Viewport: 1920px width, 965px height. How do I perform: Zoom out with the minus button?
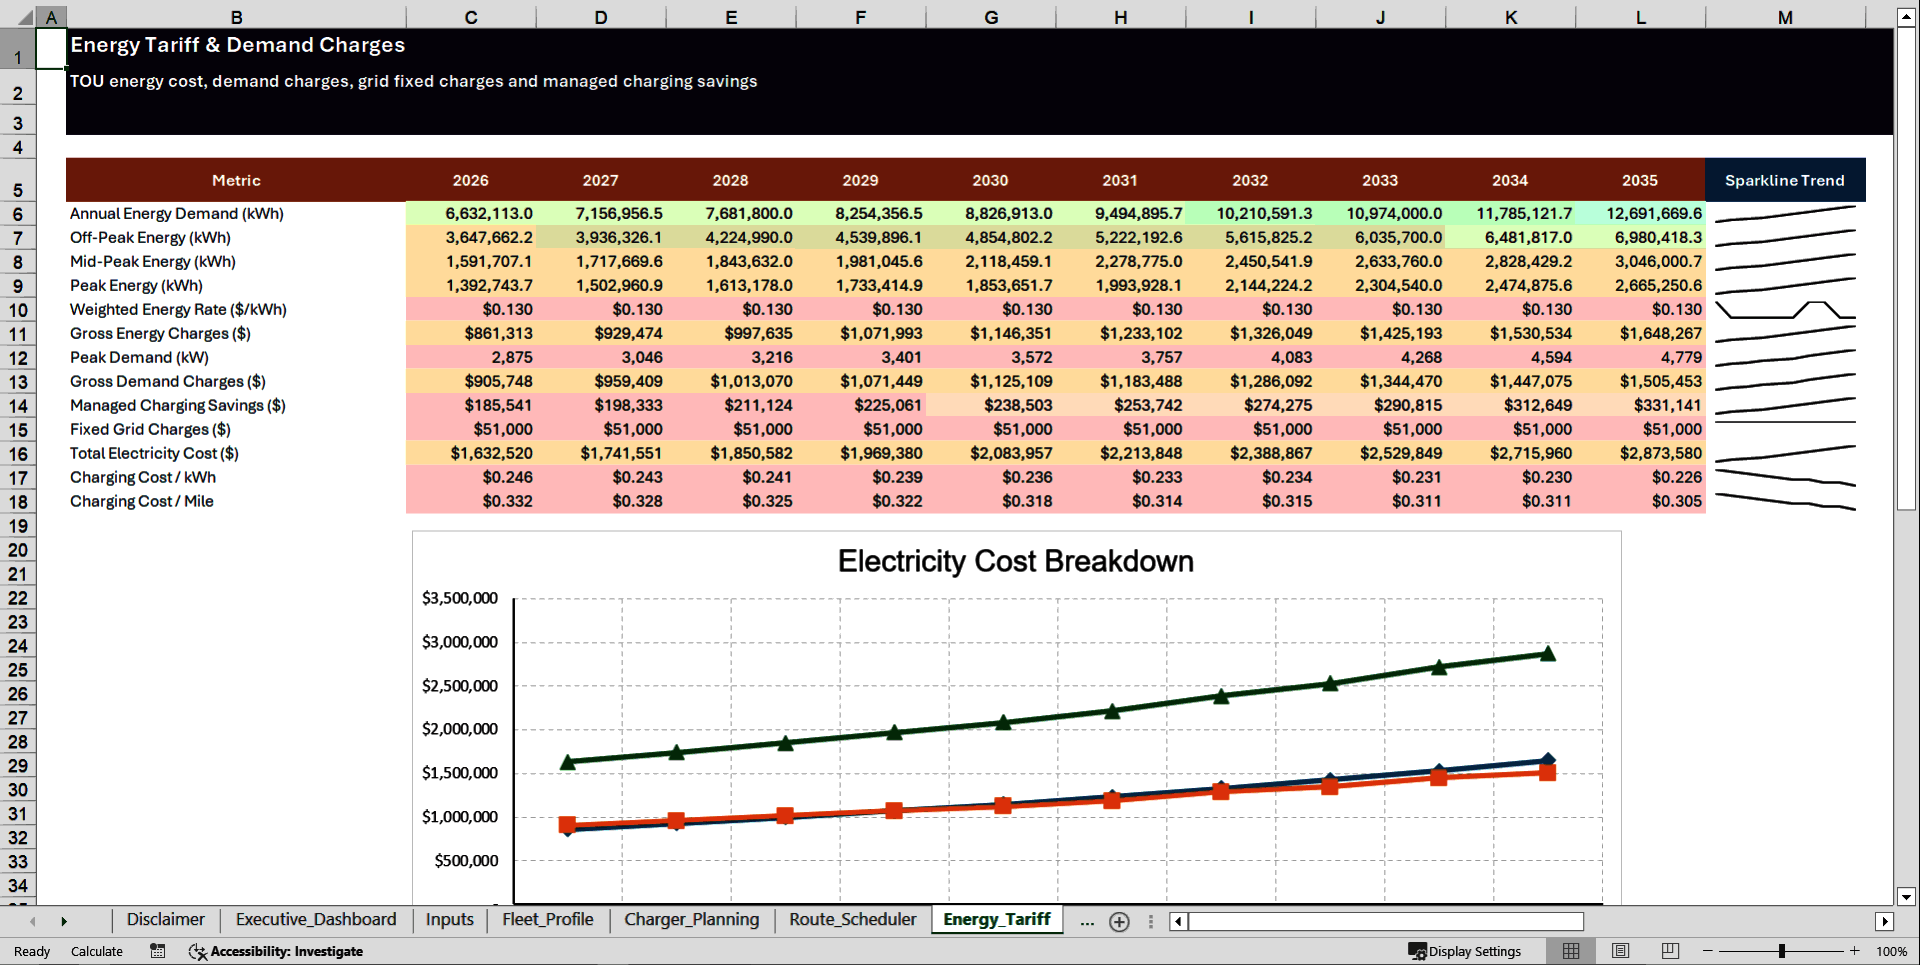[1707, 951]
